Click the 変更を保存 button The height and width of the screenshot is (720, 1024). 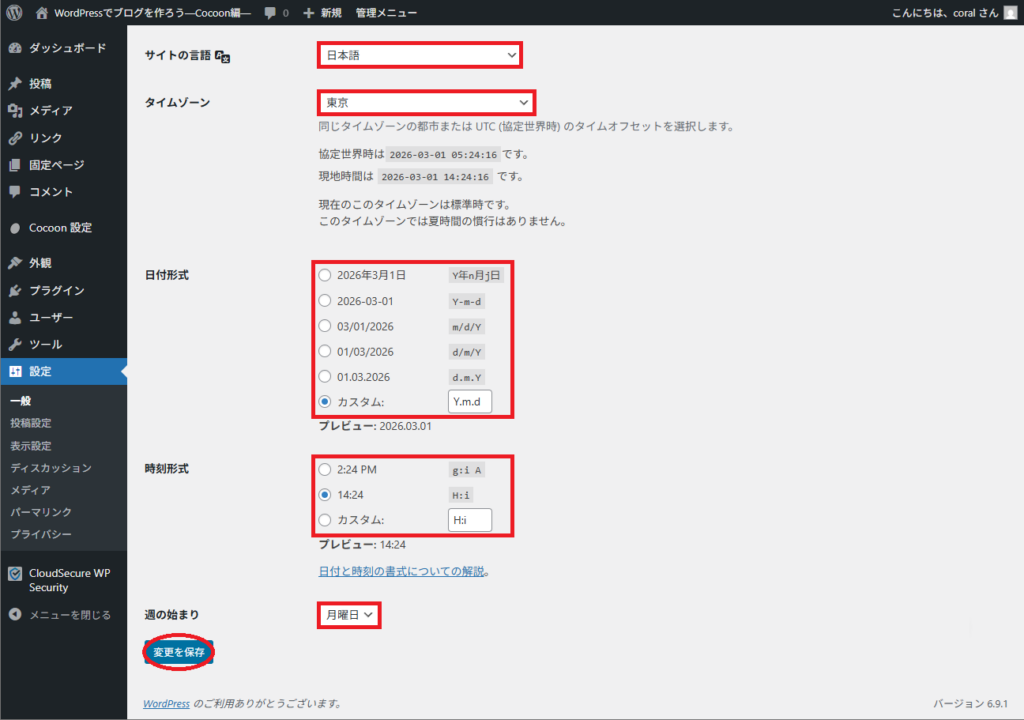(179, 651)
